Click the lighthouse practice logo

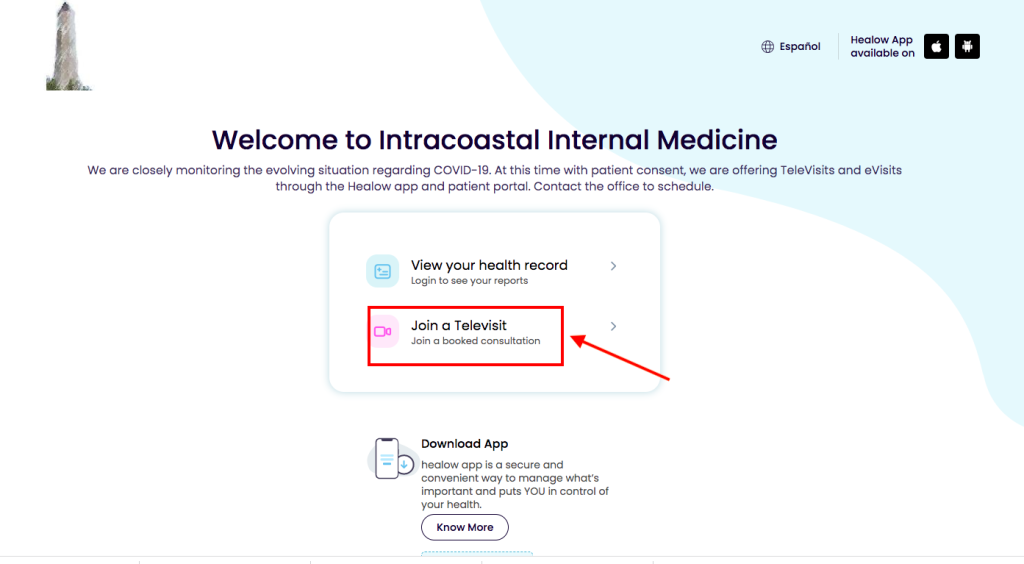pyautogui.click(x=67, y=46)
